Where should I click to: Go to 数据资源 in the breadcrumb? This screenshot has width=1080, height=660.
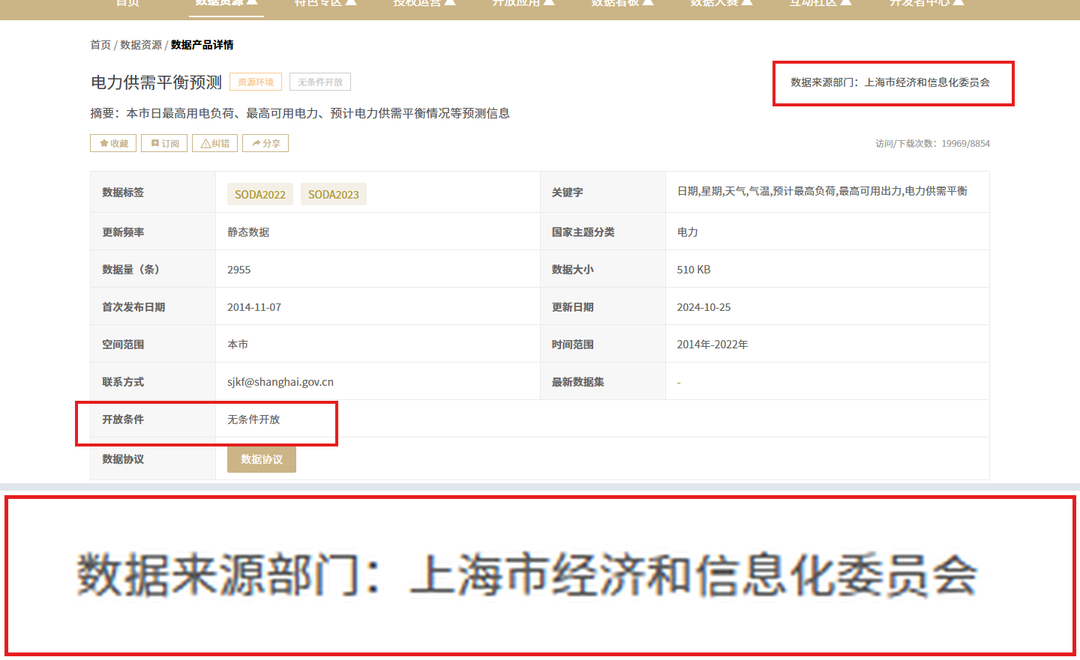[x=141, y=45]
